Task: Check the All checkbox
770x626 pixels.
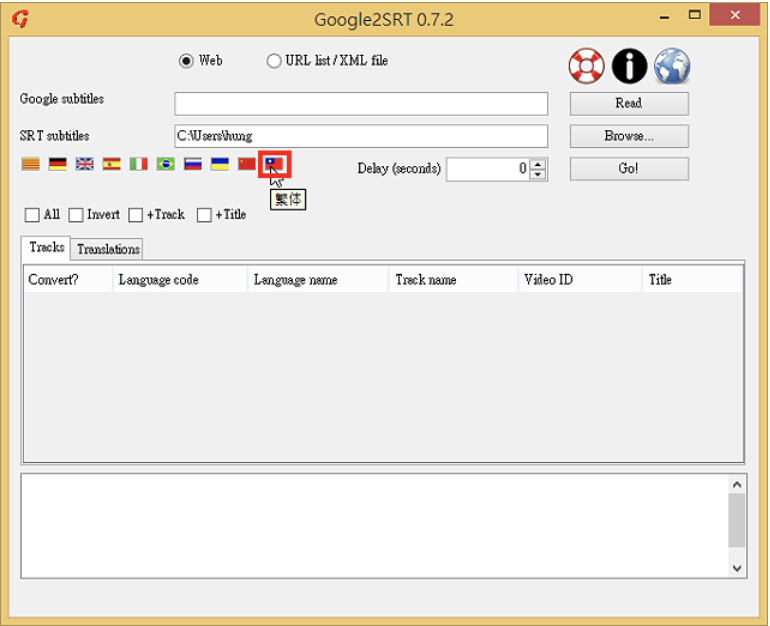Action: point(32,215)
